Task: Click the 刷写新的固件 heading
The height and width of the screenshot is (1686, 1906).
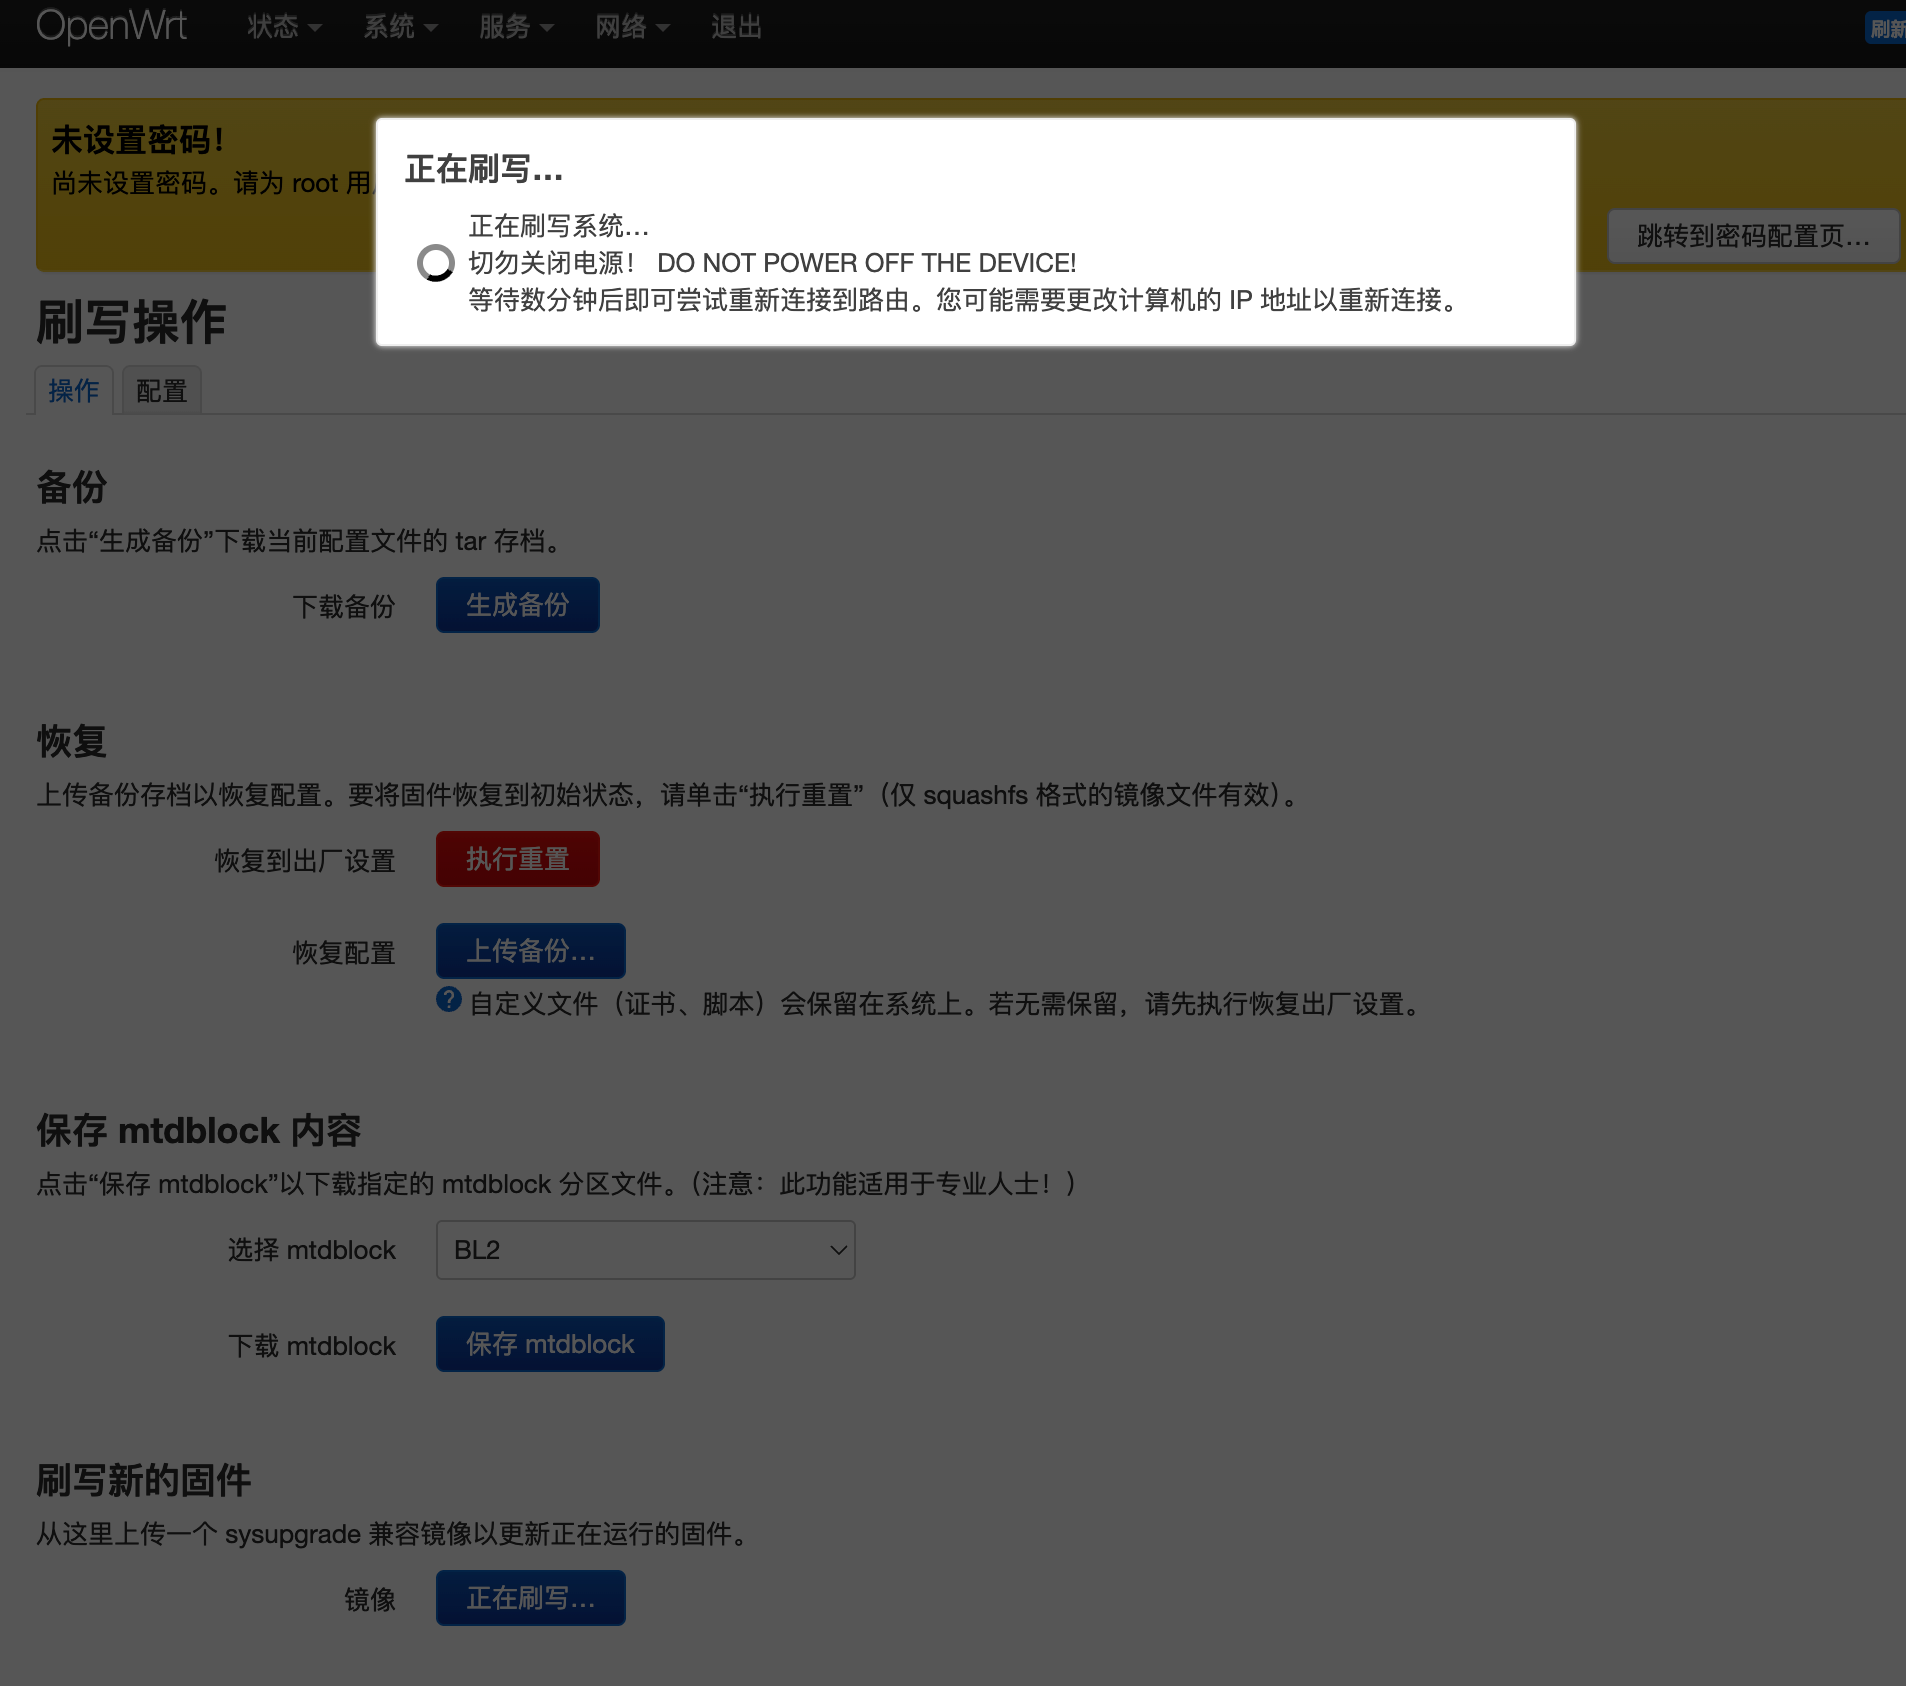Action: (x=143, y=1480)
